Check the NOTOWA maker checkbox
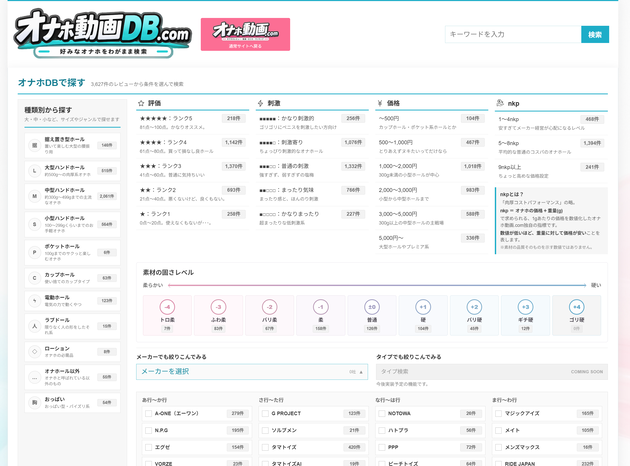The height and width of the screenshot is (466, 630). (382, 413)
